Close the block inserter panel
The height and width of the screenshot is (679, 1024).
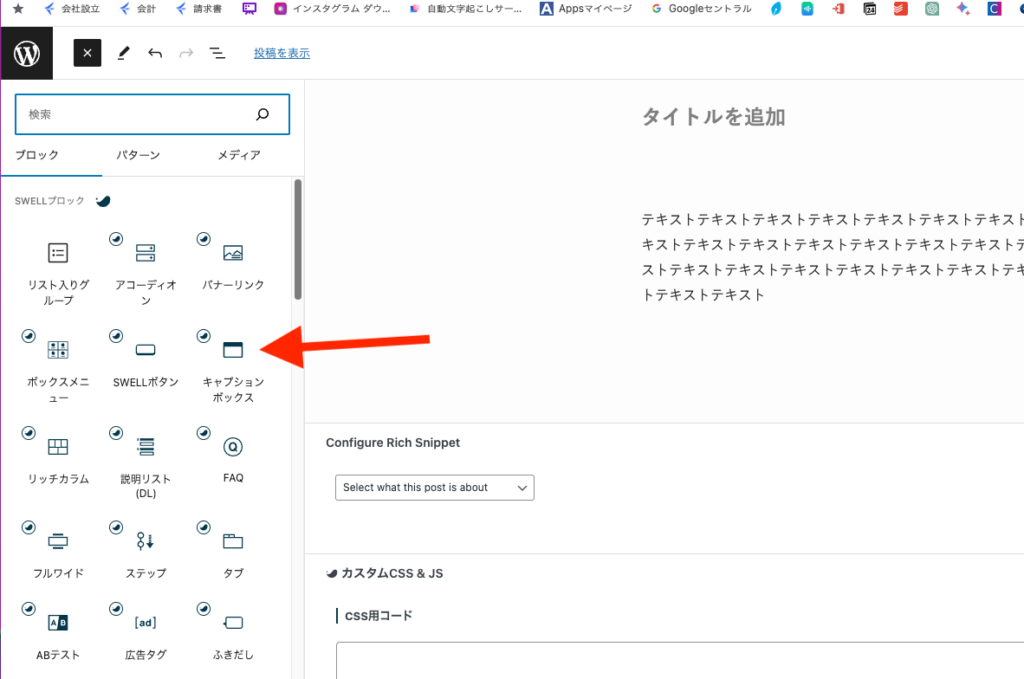click(x=87, y=53)
